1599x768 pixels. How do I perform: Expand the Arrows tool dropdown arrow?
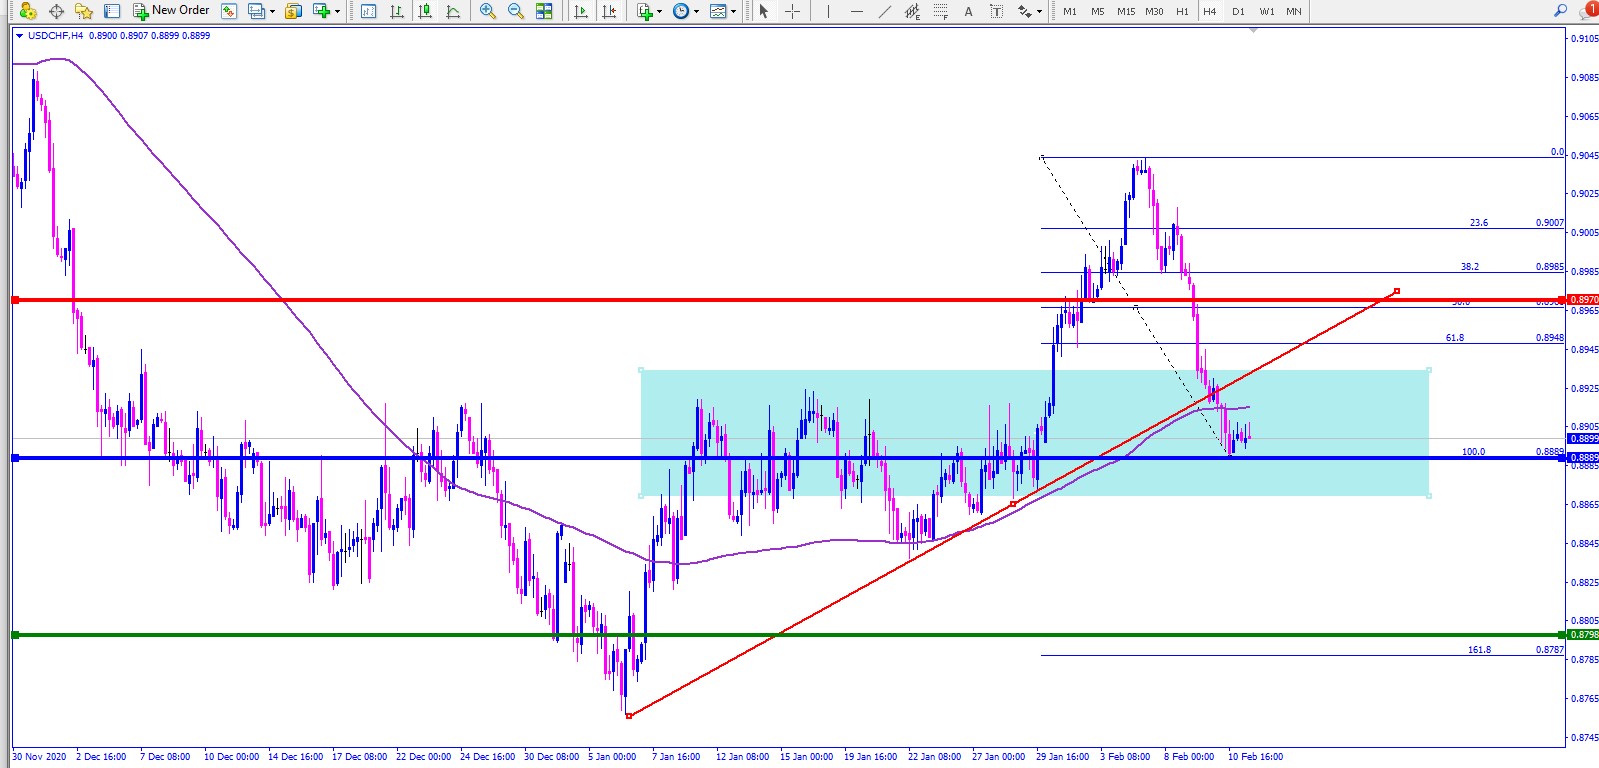click(x=1040, y=12)
